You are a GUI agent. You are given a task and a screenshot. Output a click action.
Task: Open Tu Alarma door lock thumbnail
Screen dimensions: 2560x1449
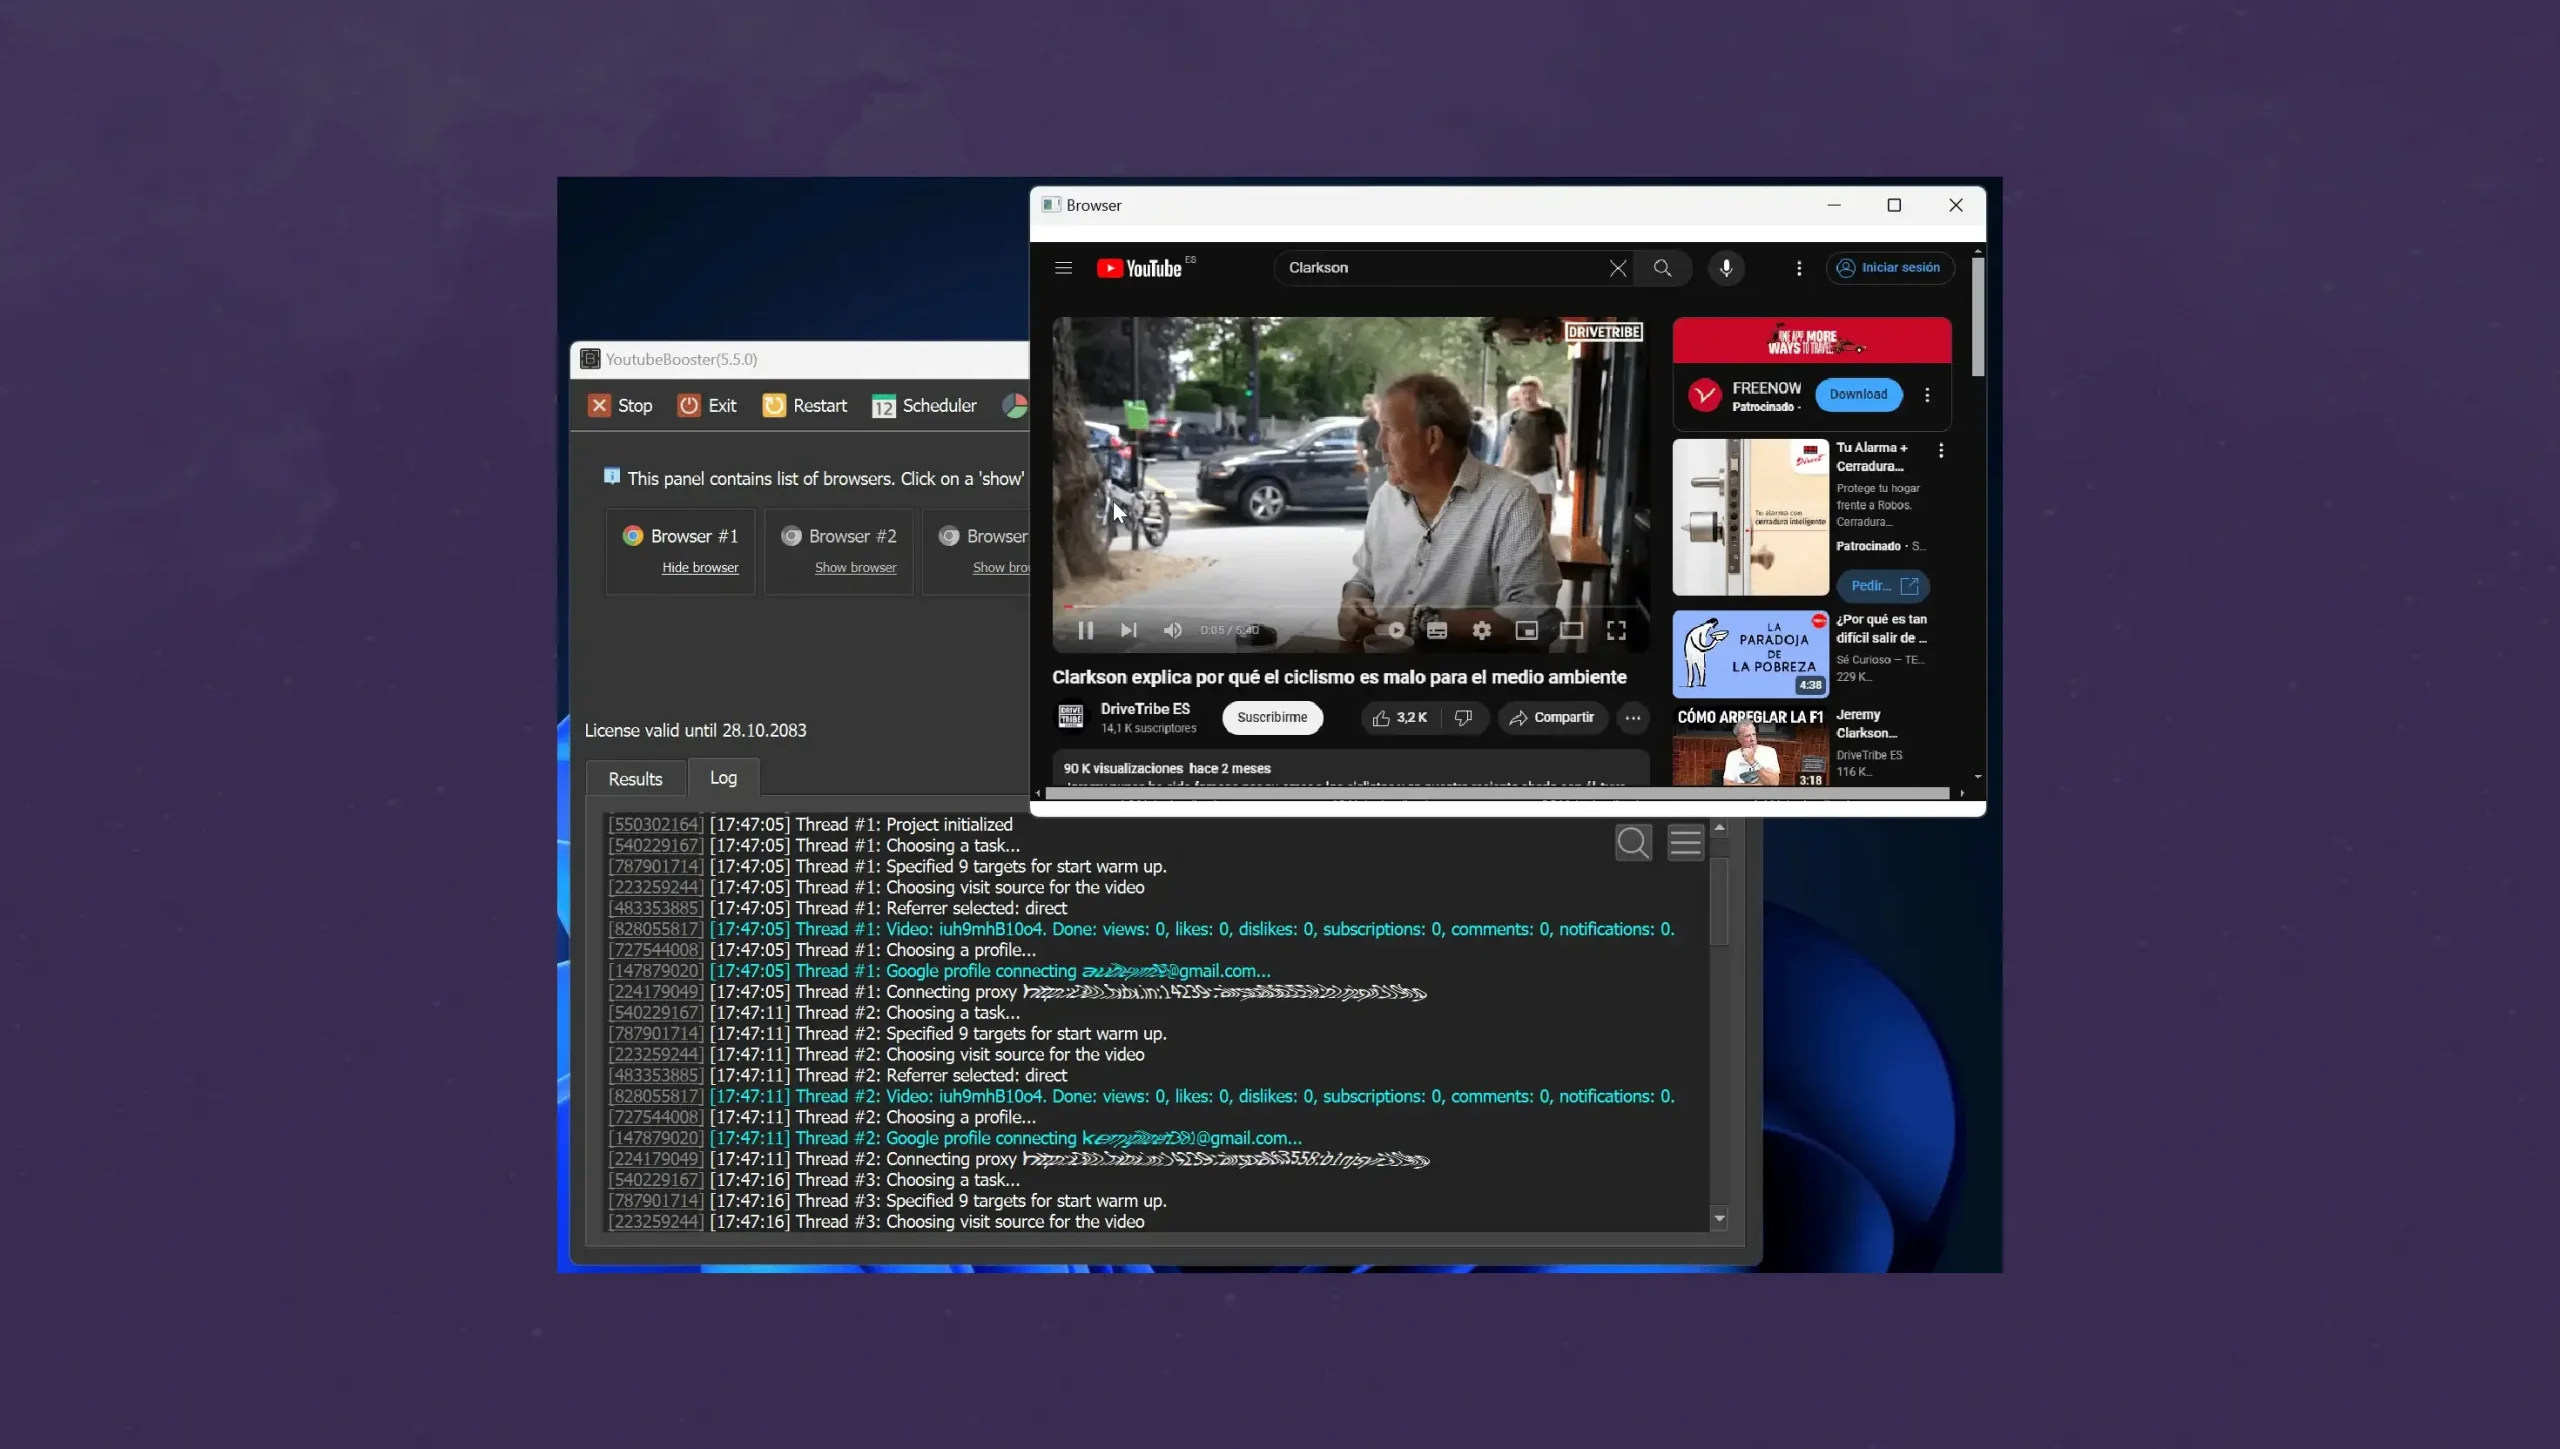[x=1750, y=517]
